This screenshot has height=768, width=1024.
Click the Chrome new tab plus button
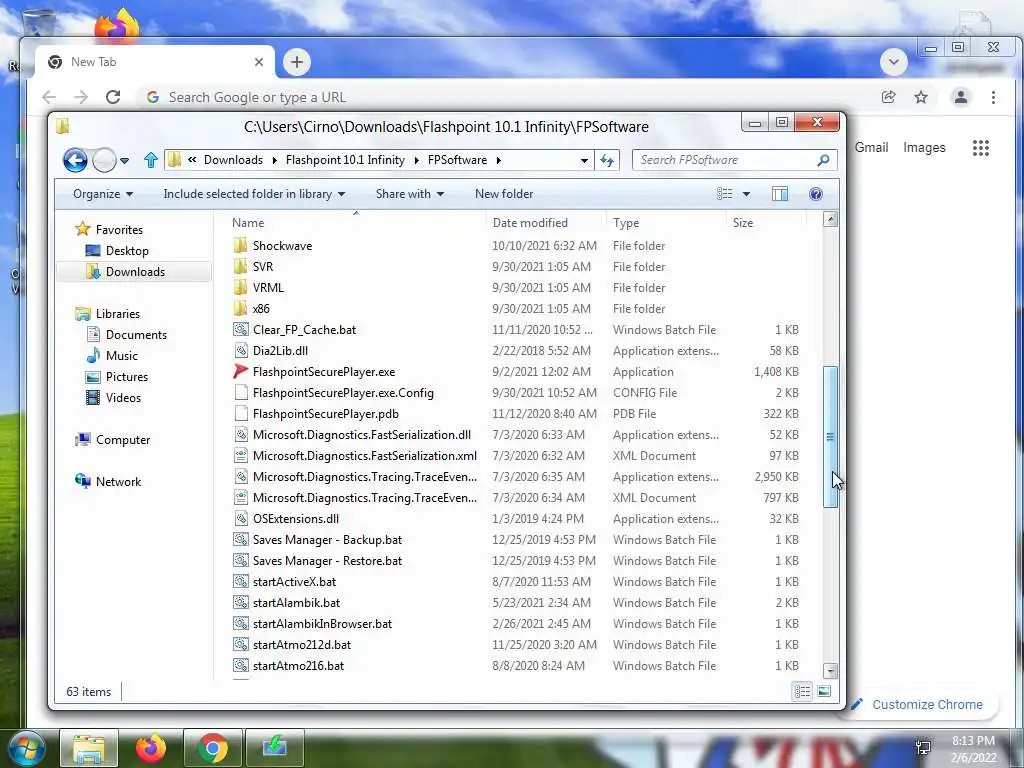pos(296,62)
